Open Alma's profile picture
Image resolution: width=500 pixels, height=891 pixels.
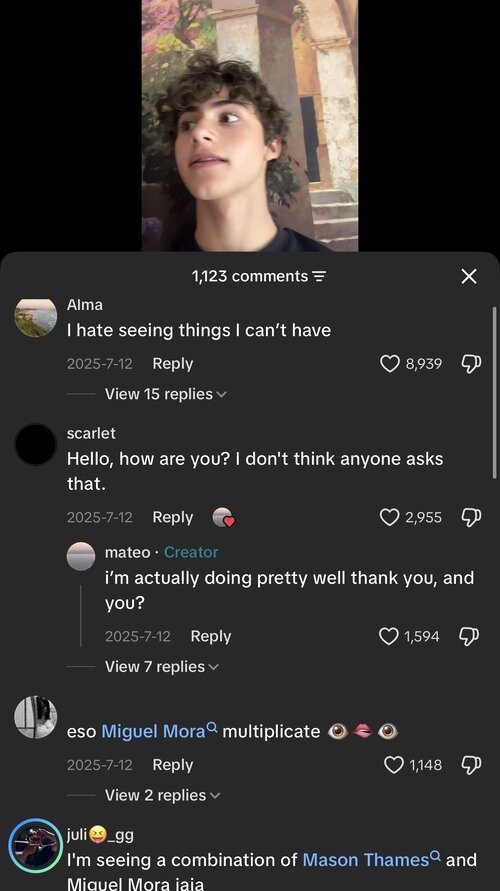click(x=36, y=318)
